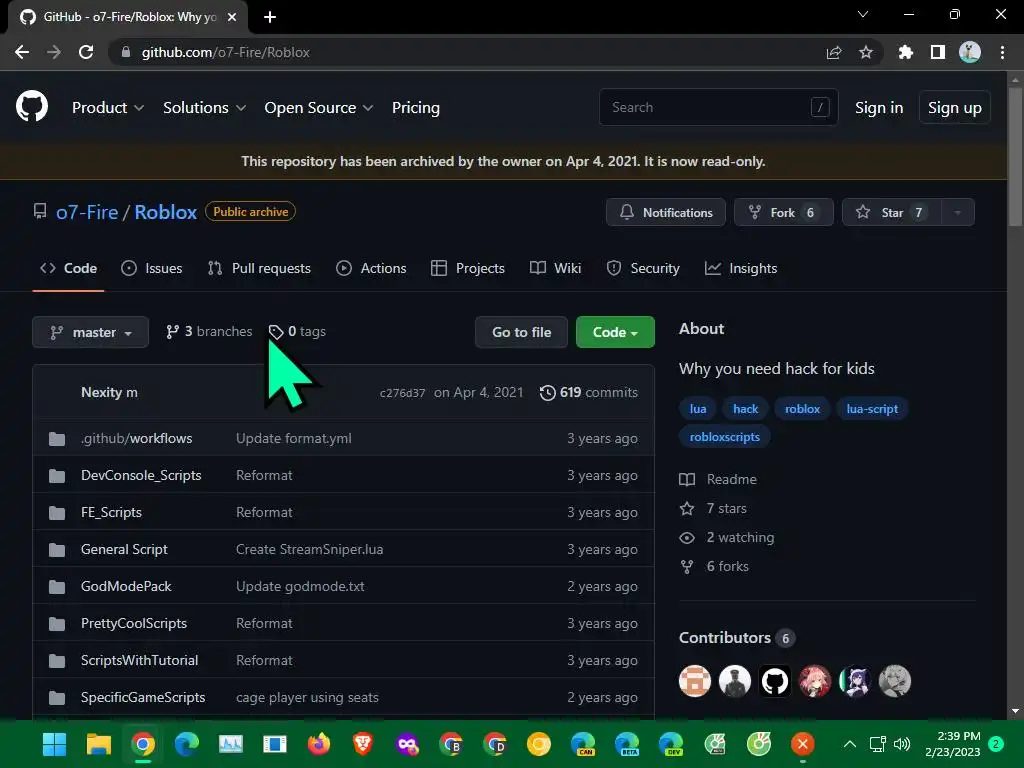Open the Chrome profile avatar
Viewport: 1024px width, 768px height.
[969, 52]
